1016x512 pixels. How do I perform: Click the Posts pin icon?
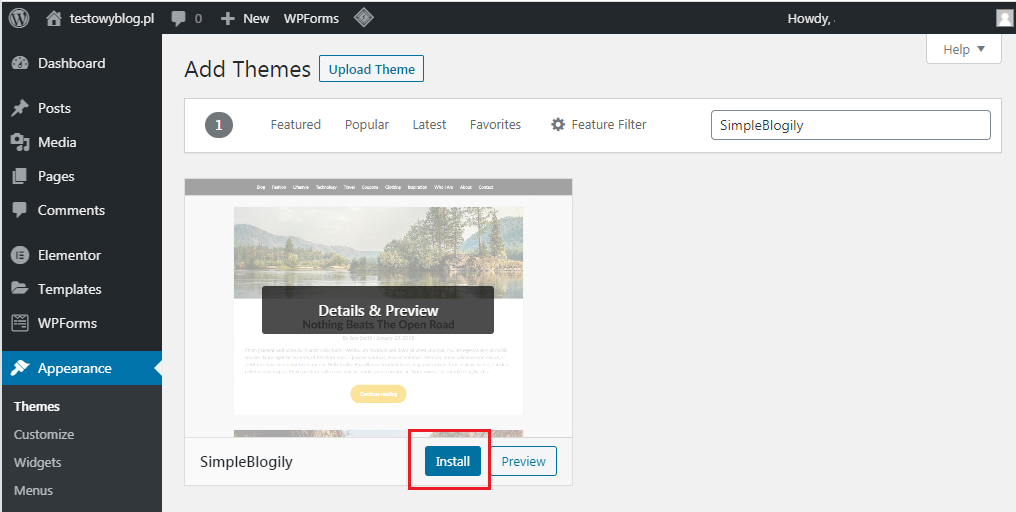pyautogui.click(x=20, y=108)
